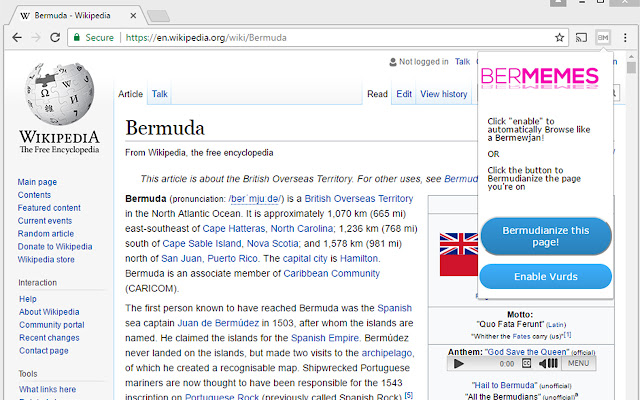Screen dimensions: 640x400
Task: Click the green Secure padlock
Action: (76, 38)
